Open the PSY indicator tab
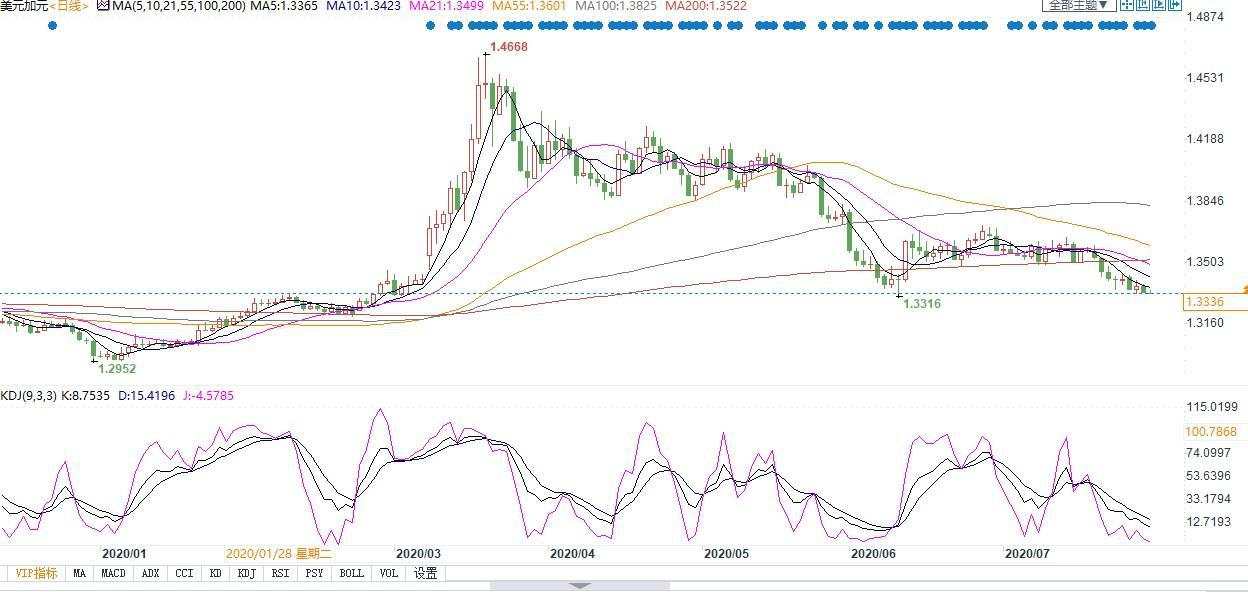1248x592 pixels. [x=315, y=573]
